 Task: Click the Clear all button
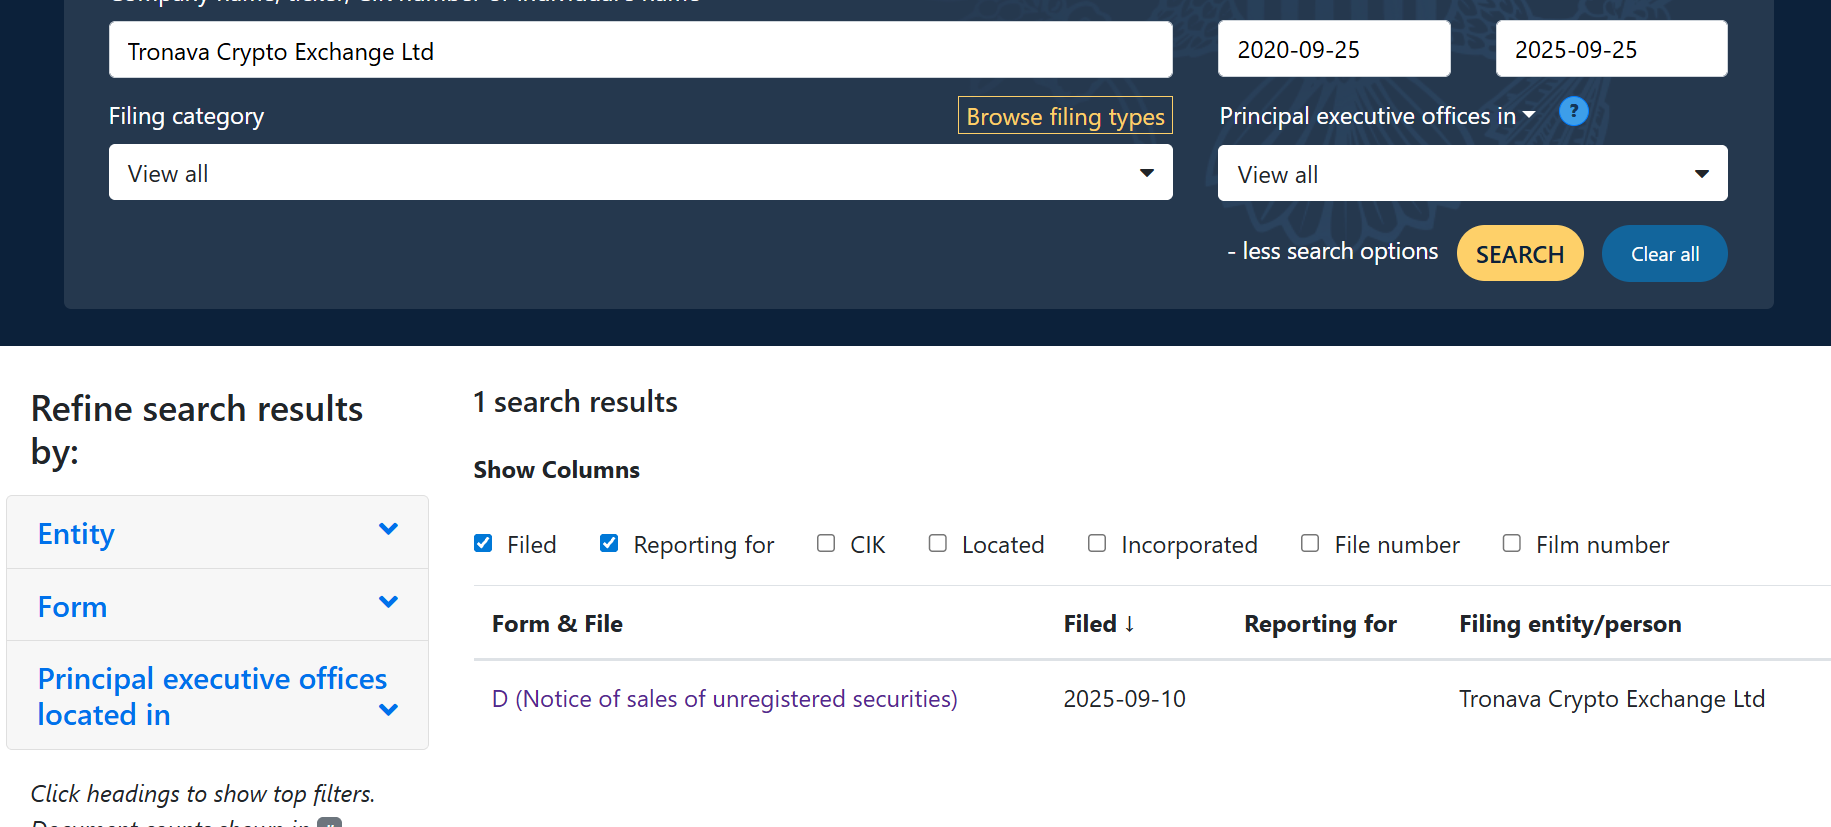(1664, 254)
